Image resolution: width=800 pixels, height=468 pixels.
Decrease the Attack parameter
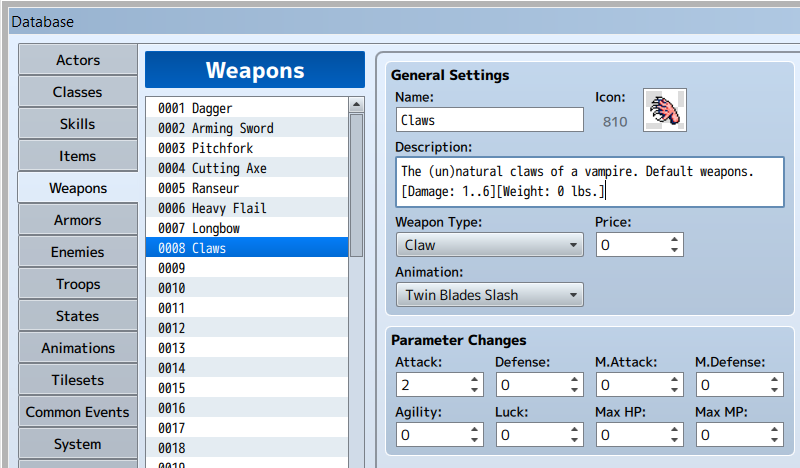tap(474, 390)
